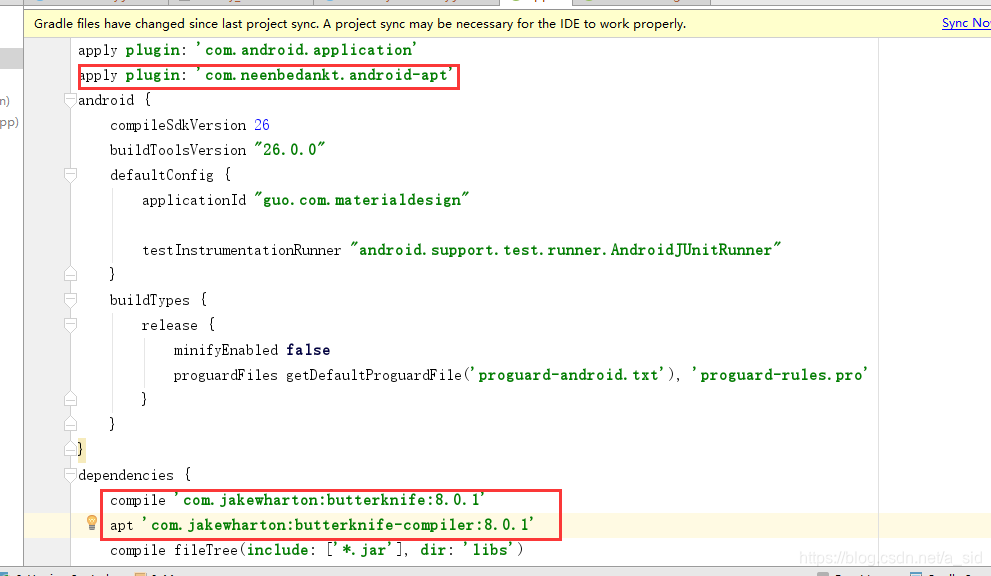Screen dimensions: 991x576
Task: Click buildToolsVersion value "26.0.0"
Action: [290, 150]
